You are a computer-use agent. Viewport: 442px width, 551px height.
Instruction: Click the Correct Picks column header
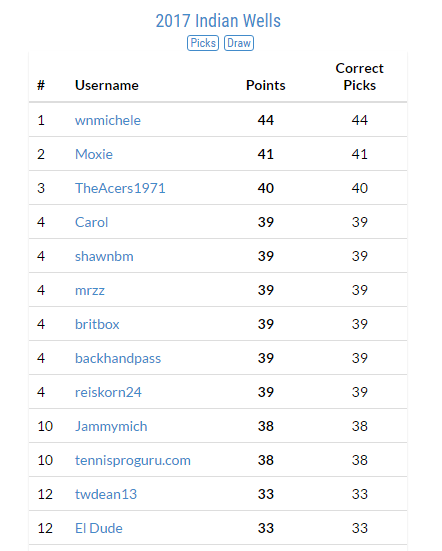tap(359, 77)
